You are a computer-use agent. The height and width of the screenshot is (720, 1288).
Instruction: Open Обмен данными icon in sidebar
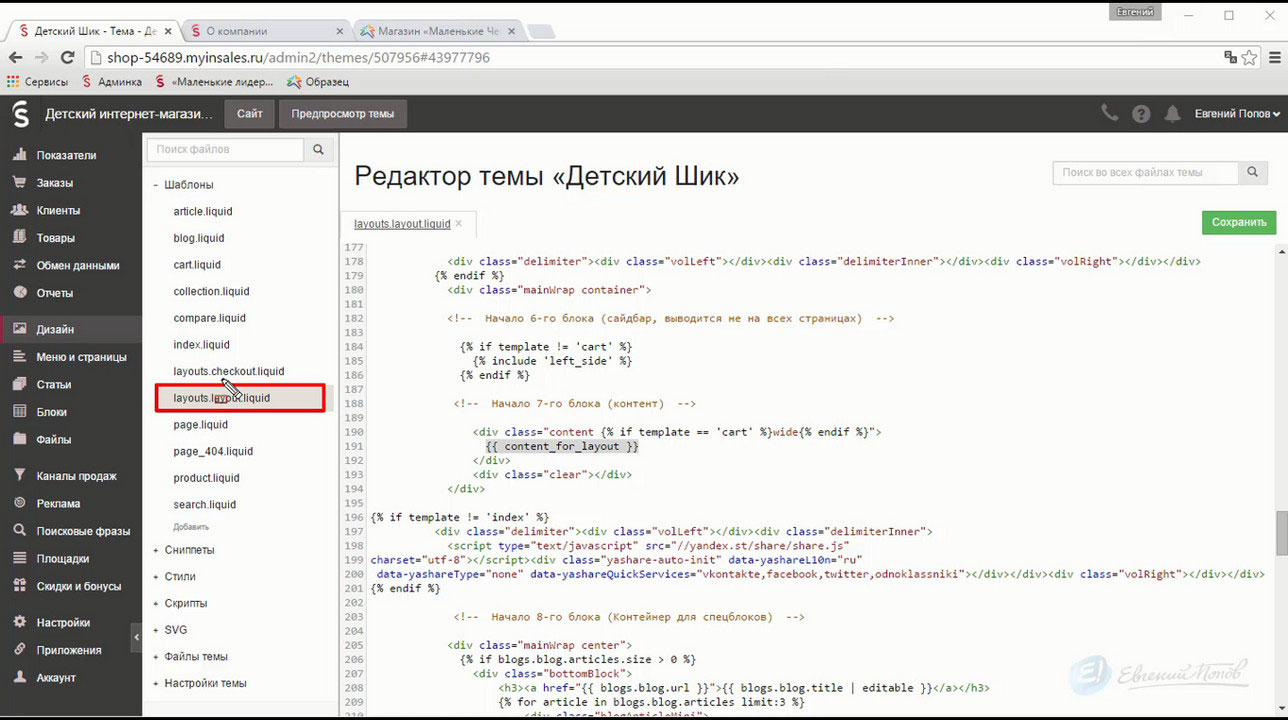(18, 265)
